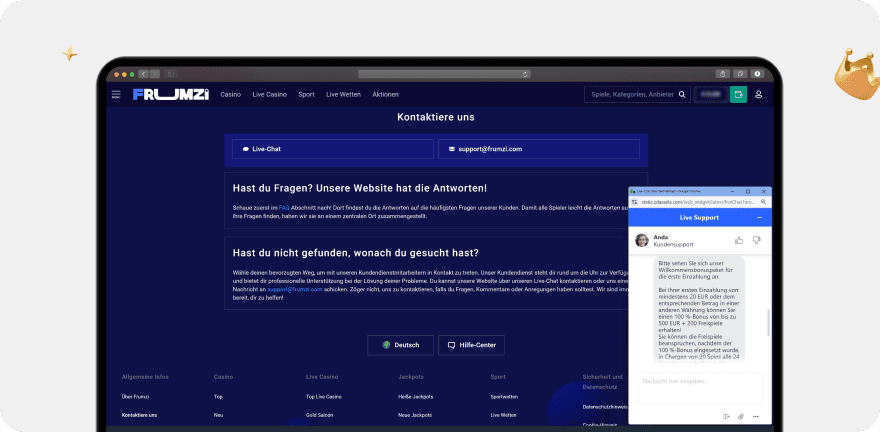Click the chat message scrollbar
The width and height of the screenshot is (880, 432).
767,325
